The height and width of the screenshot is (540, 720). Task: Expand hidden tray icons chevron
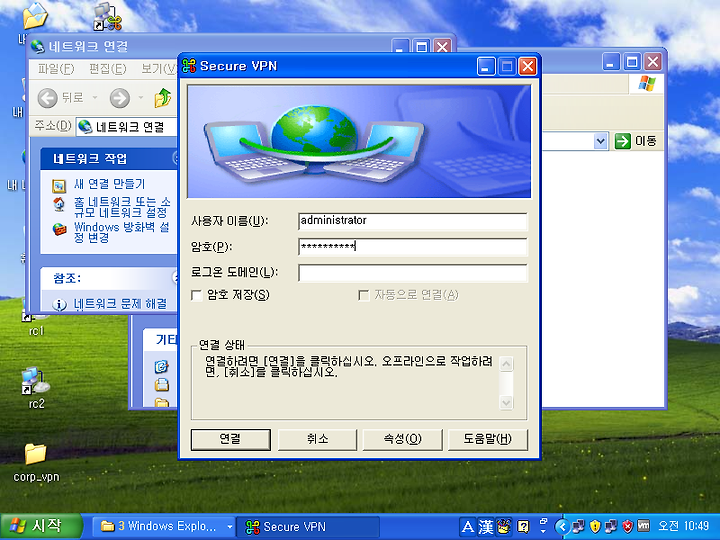tap(562, 527)
